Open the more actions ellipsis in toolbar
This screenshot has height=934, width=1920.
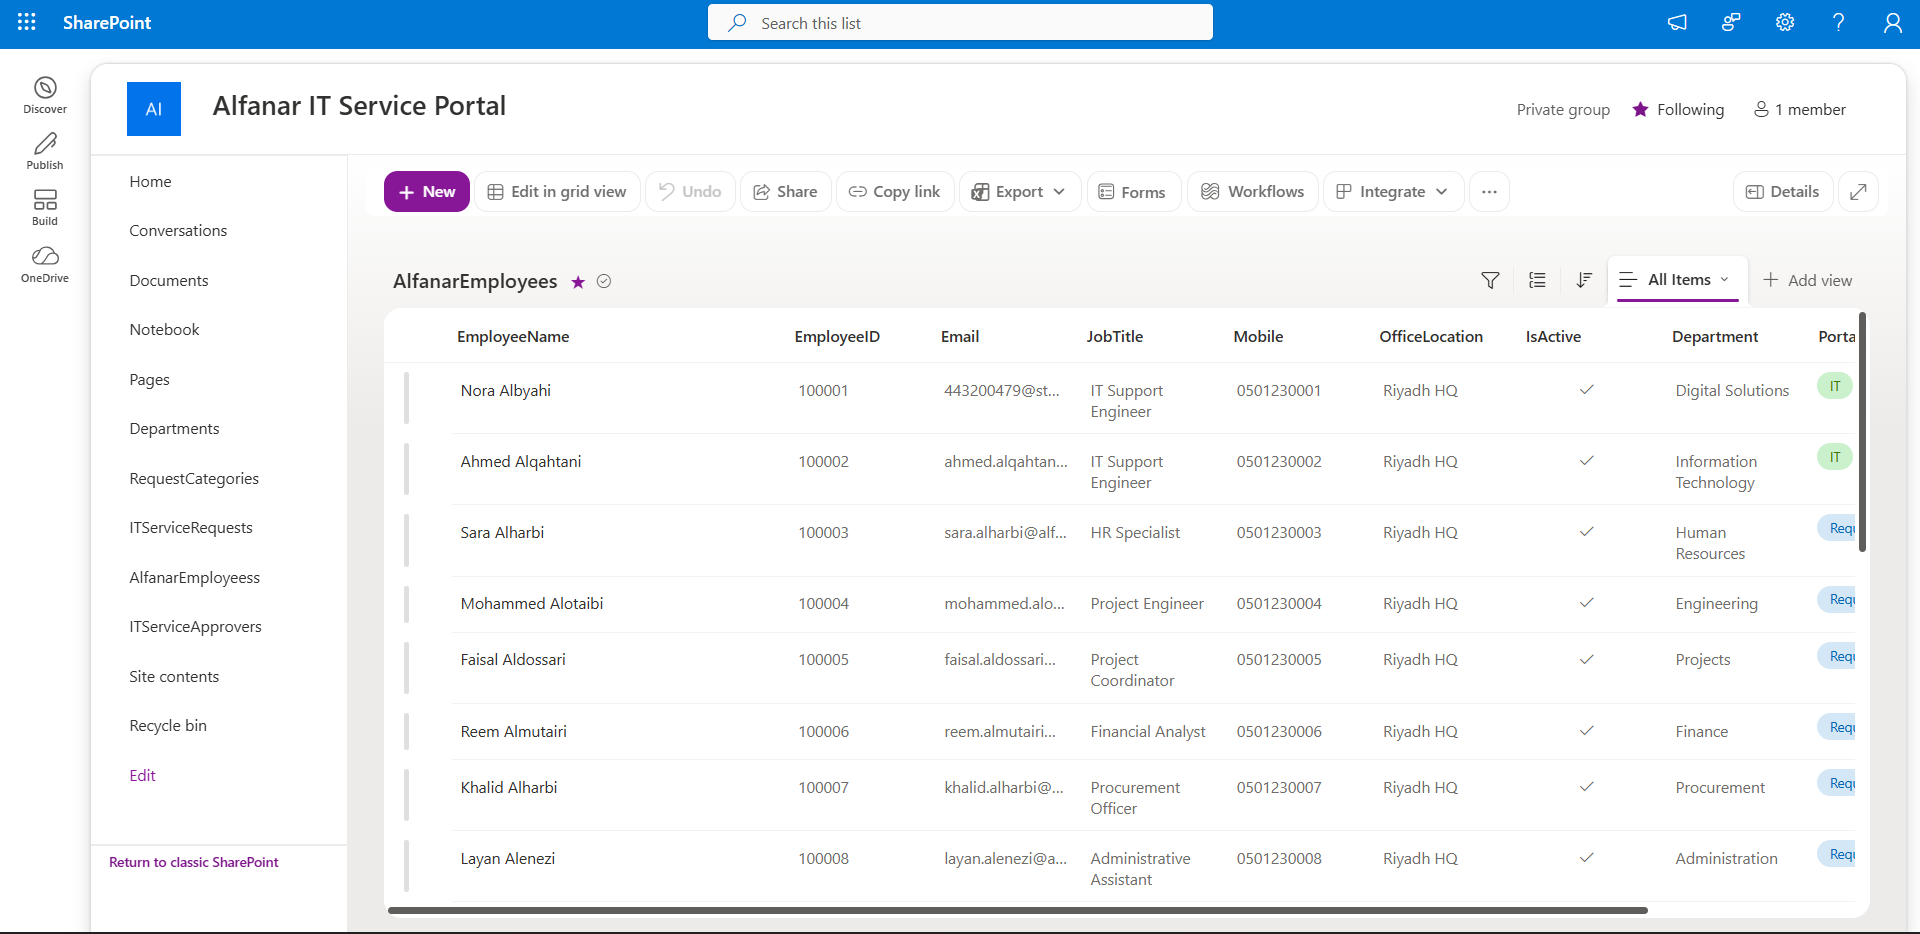[x=1489, y=191]
